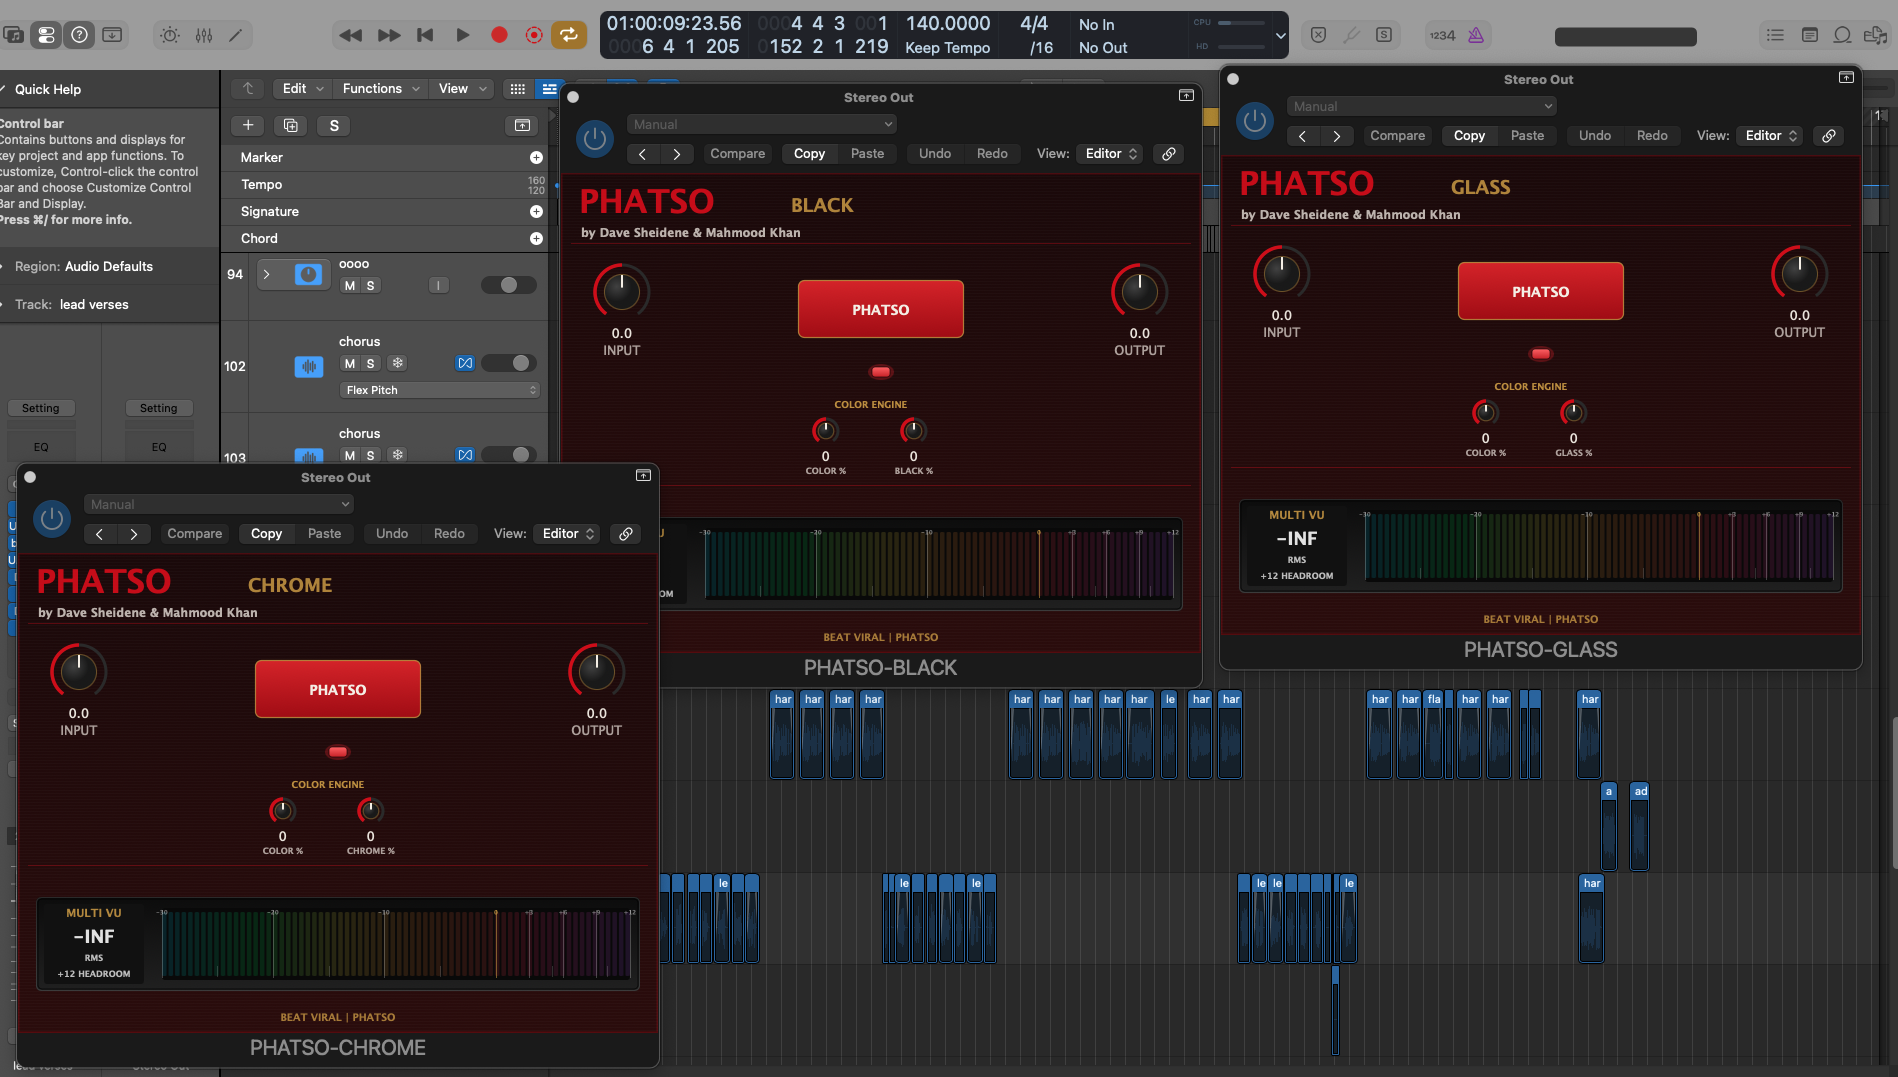Click the Rewind transport button
Image resolution: width=1898 pixels, height=1077 pixels.
(350, 35)
